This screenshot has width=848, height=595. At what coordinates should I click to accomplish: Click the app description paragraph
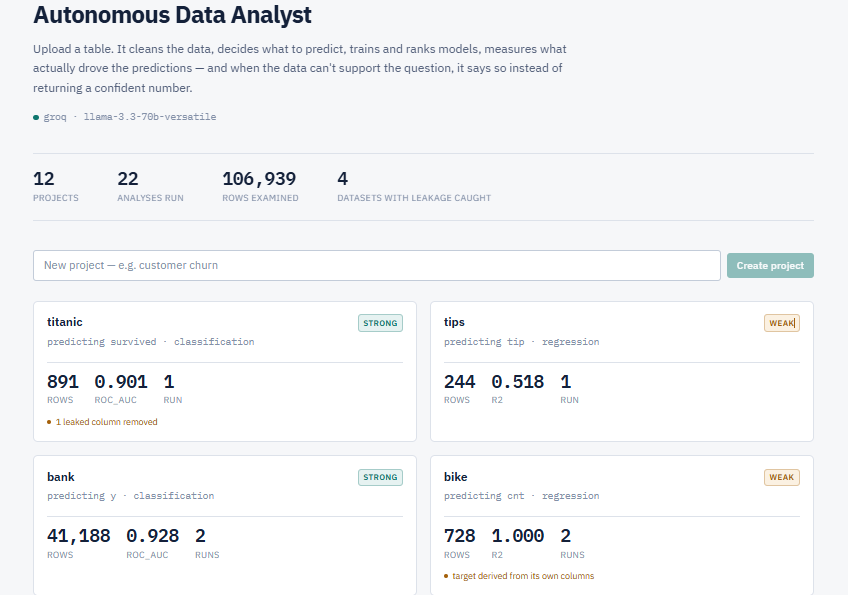[x=300, y=68]
